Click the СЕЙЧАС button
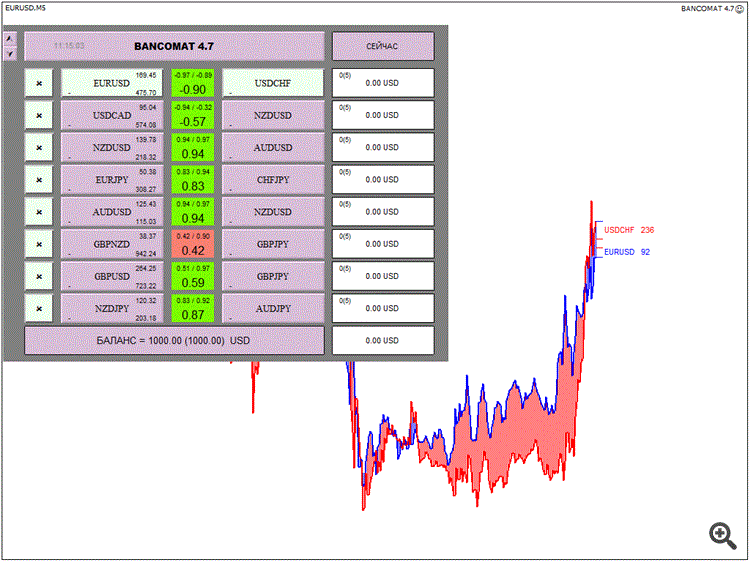This screenshot has height=562, width=750. point(383,46)
